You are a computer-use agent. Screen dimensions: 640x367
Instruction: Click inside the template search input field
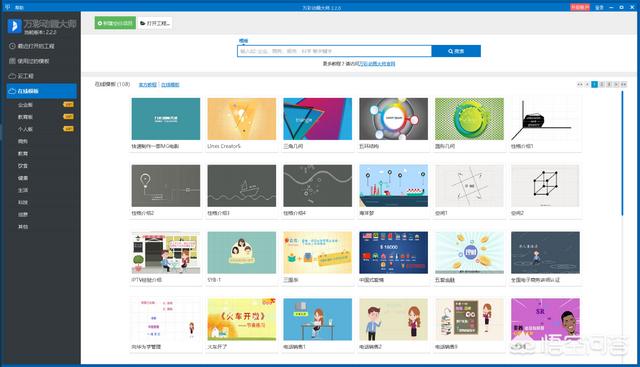(x=334, y=51)
